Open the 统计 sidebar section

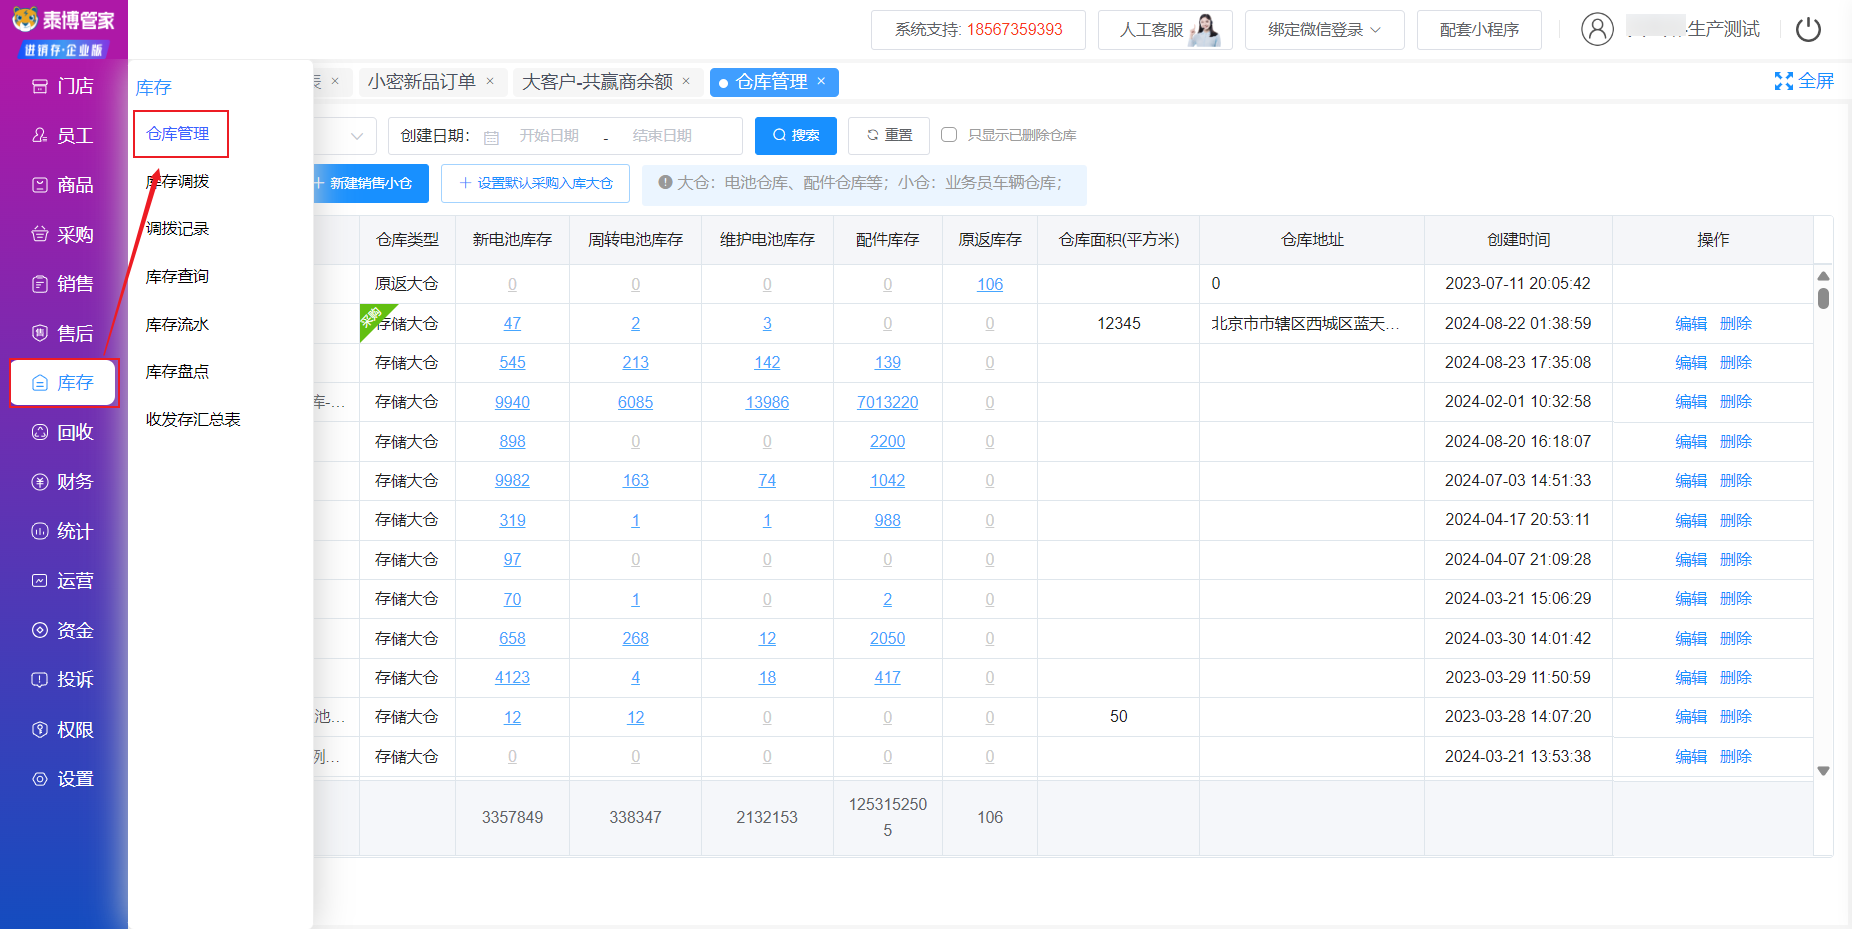(63, 531)
